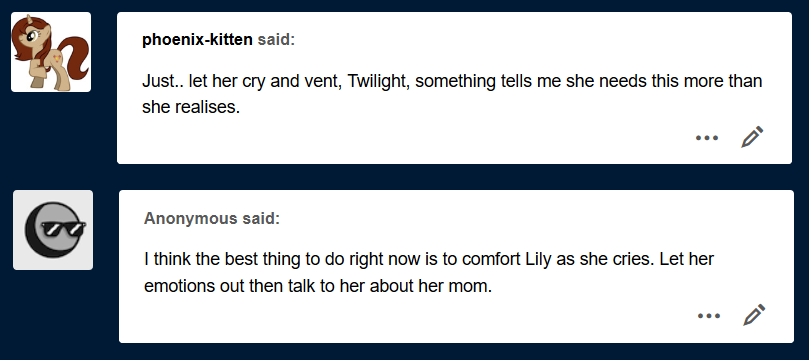809x360 pixels.
Task: Visit the phoenix-kitten blog link
Action: click(197, 40)
